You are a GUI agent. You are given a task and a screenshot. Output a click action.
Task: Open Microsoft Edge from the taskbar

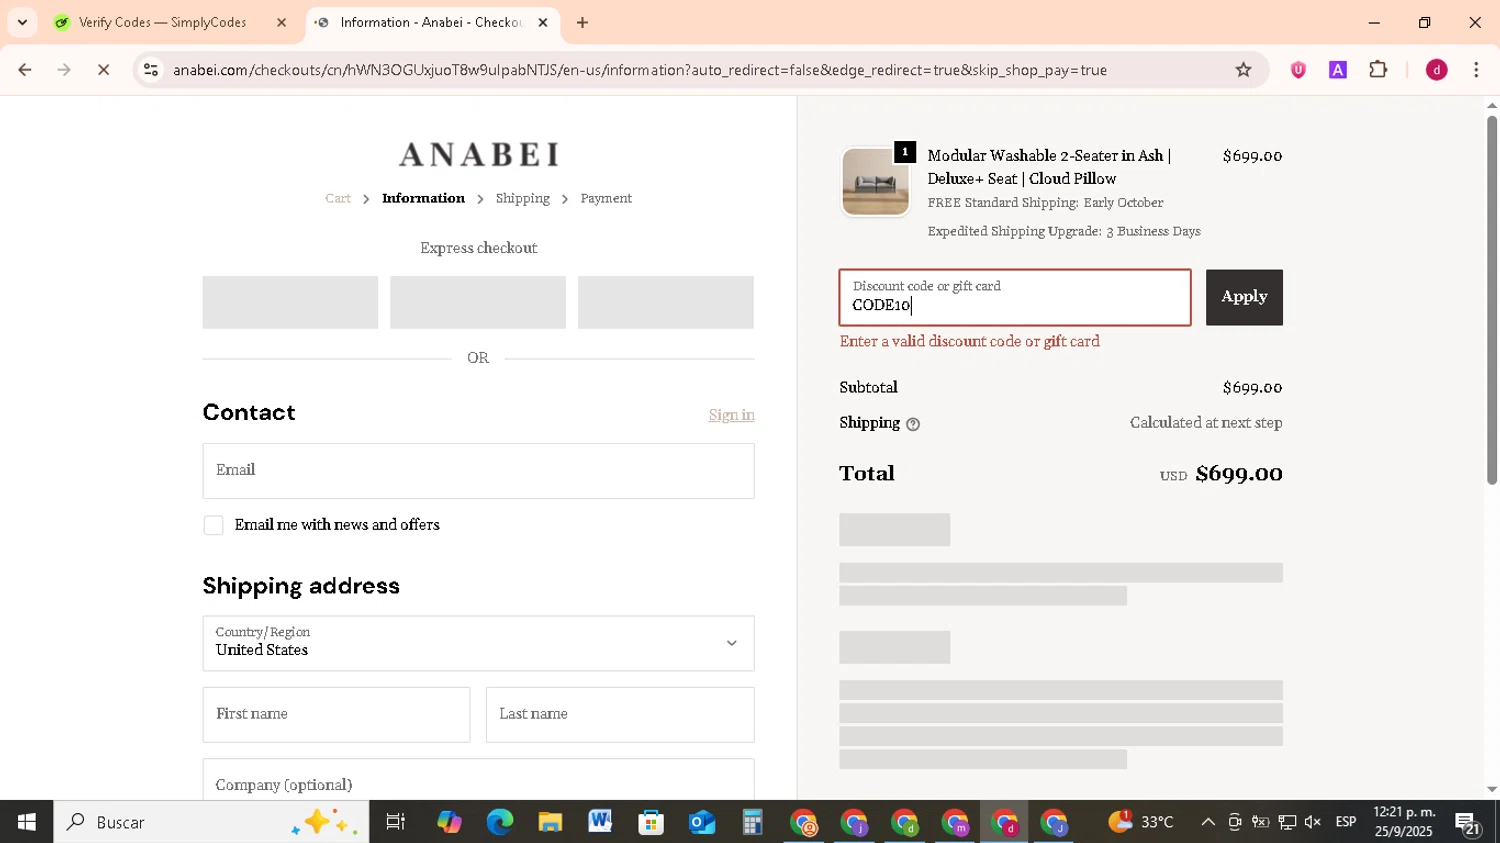[499, 822]
